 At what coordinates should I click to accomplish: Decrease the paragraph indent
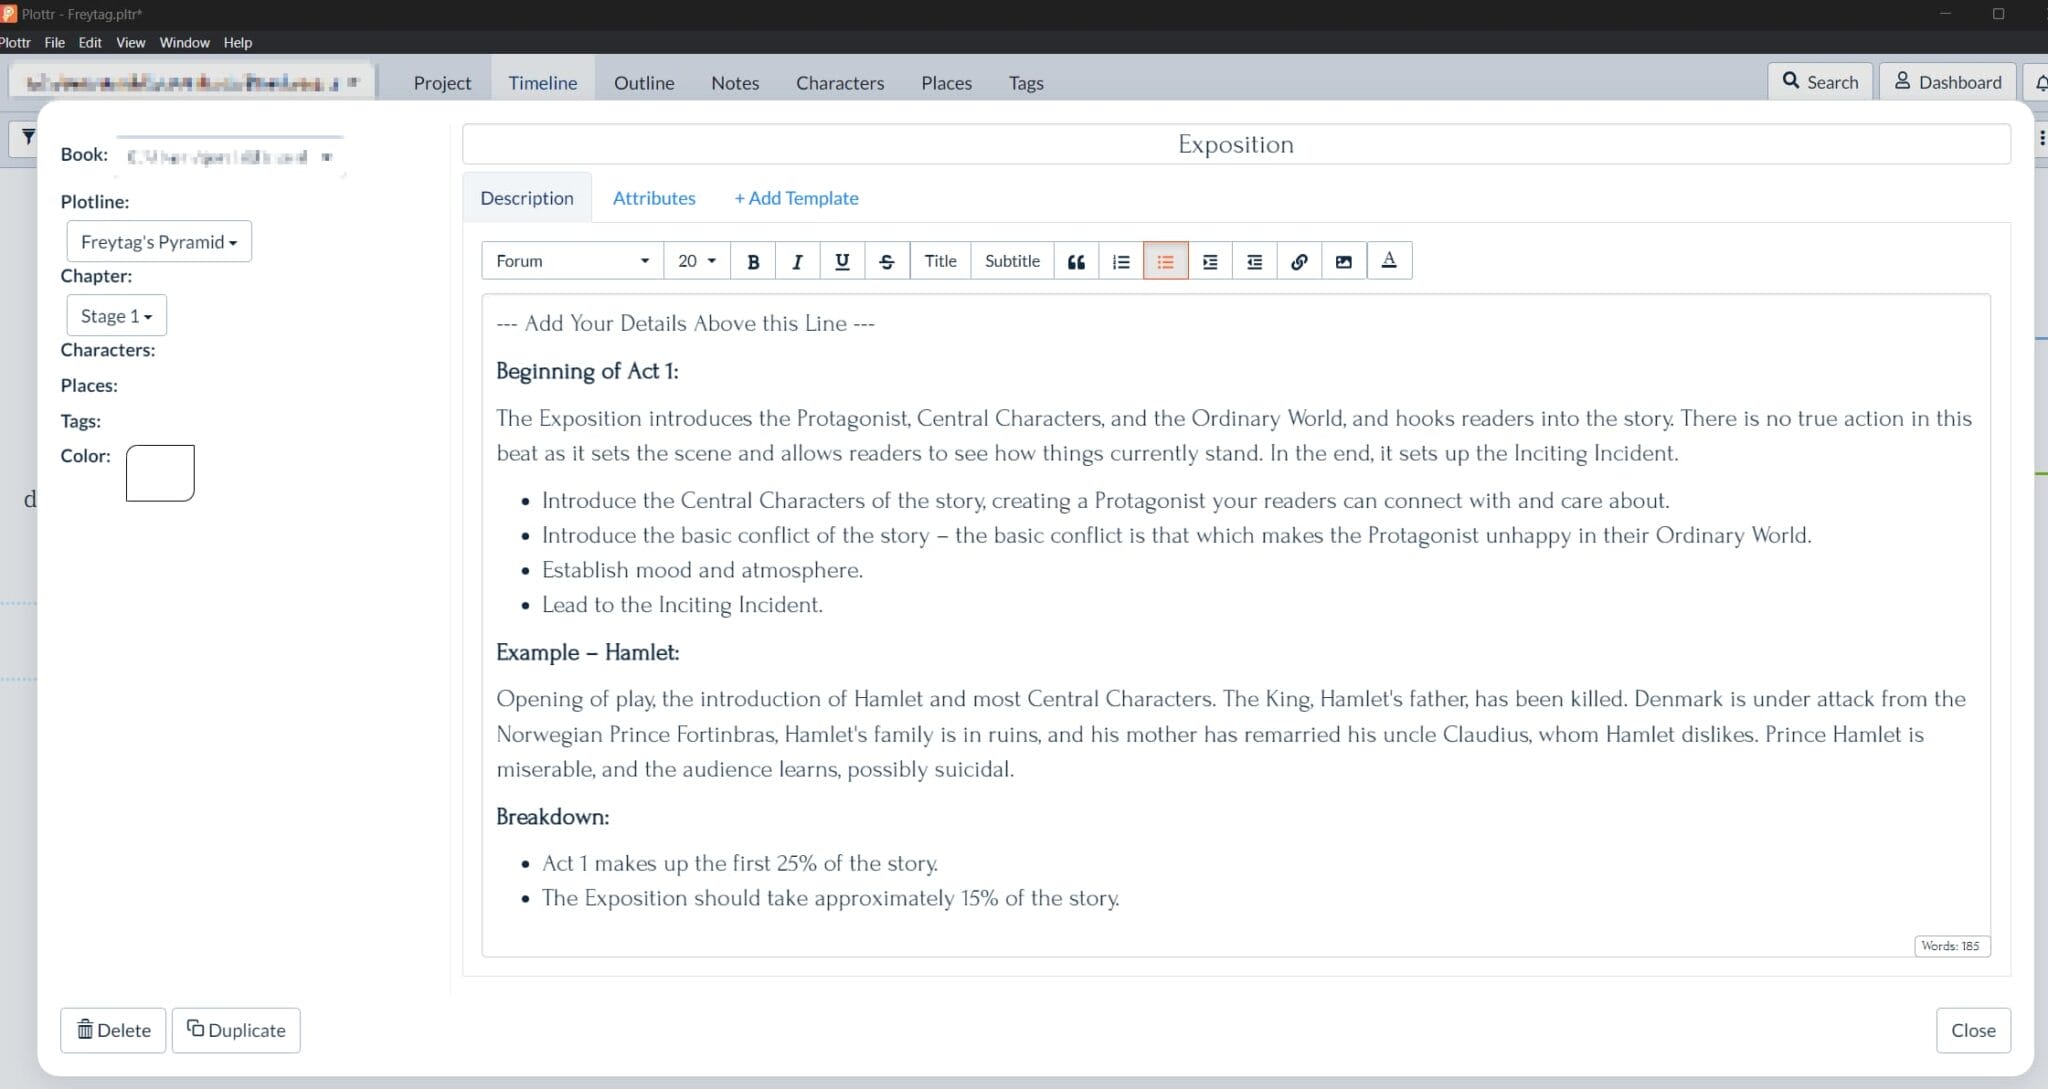1254,261
